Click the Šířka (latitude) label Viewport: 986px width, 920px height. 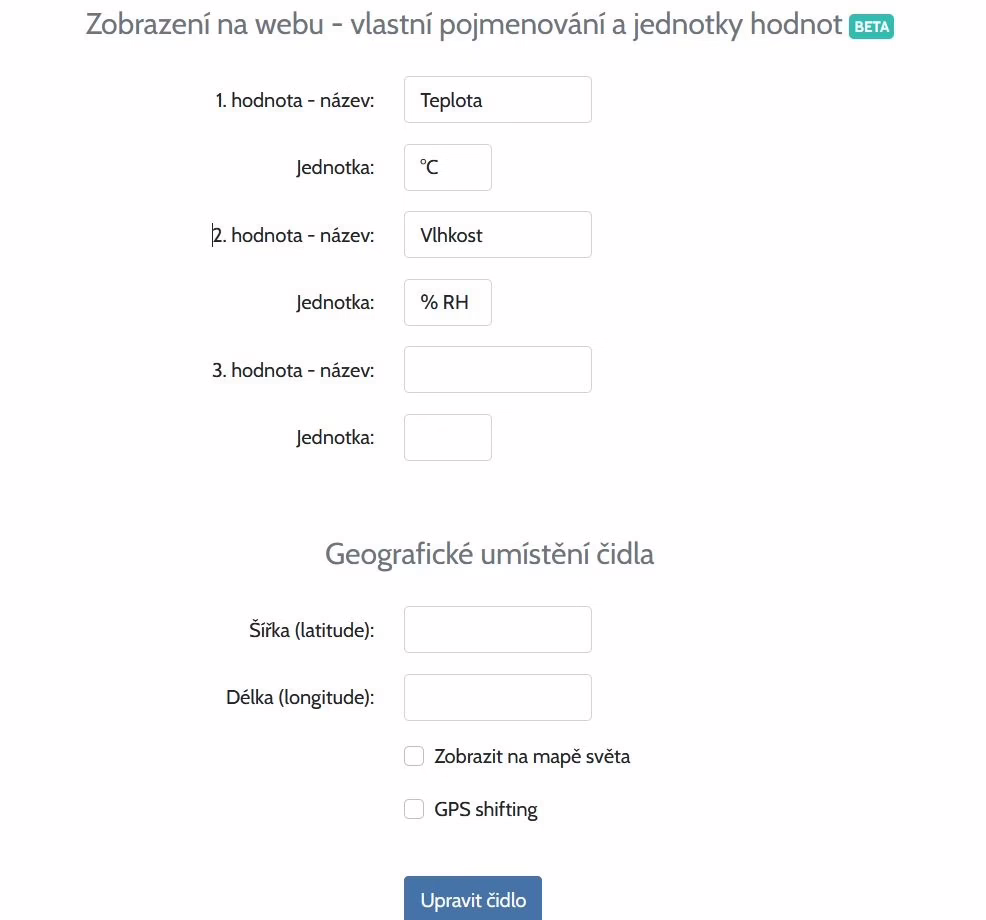click(312, 630)
